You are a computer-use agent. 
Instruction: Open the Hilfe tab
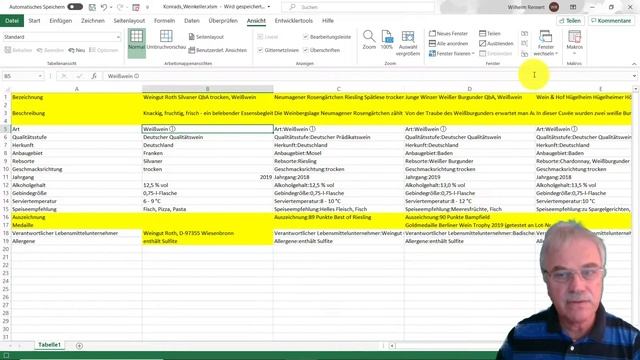point(328,20)
